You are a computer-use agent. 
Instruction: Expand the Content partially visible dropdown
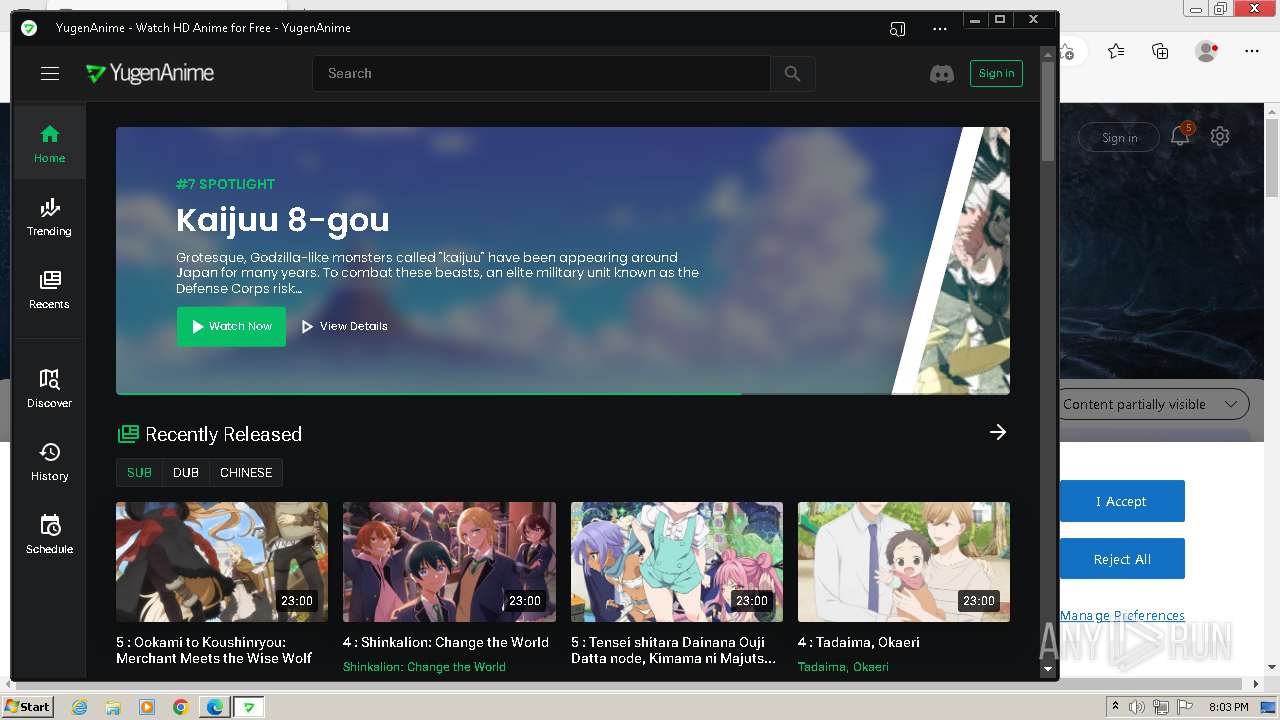pyautogui.click(x=1153, y=404)
